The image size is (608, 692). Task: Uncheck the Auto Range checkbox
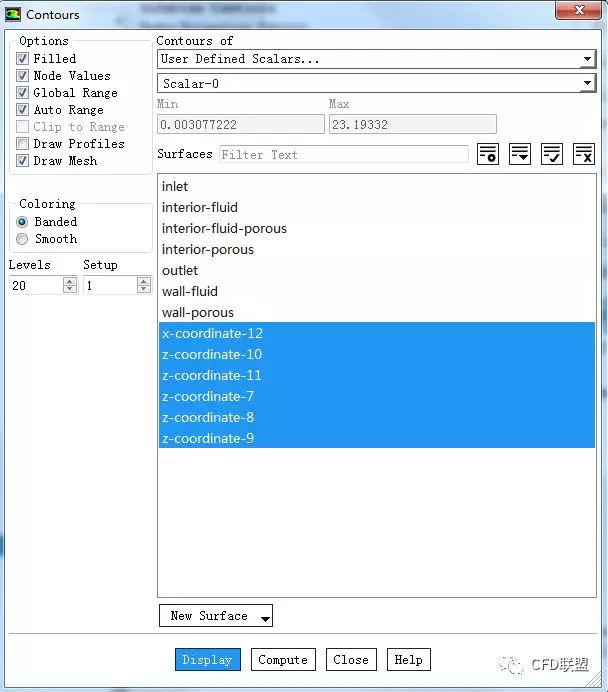(x=23, y=109)
